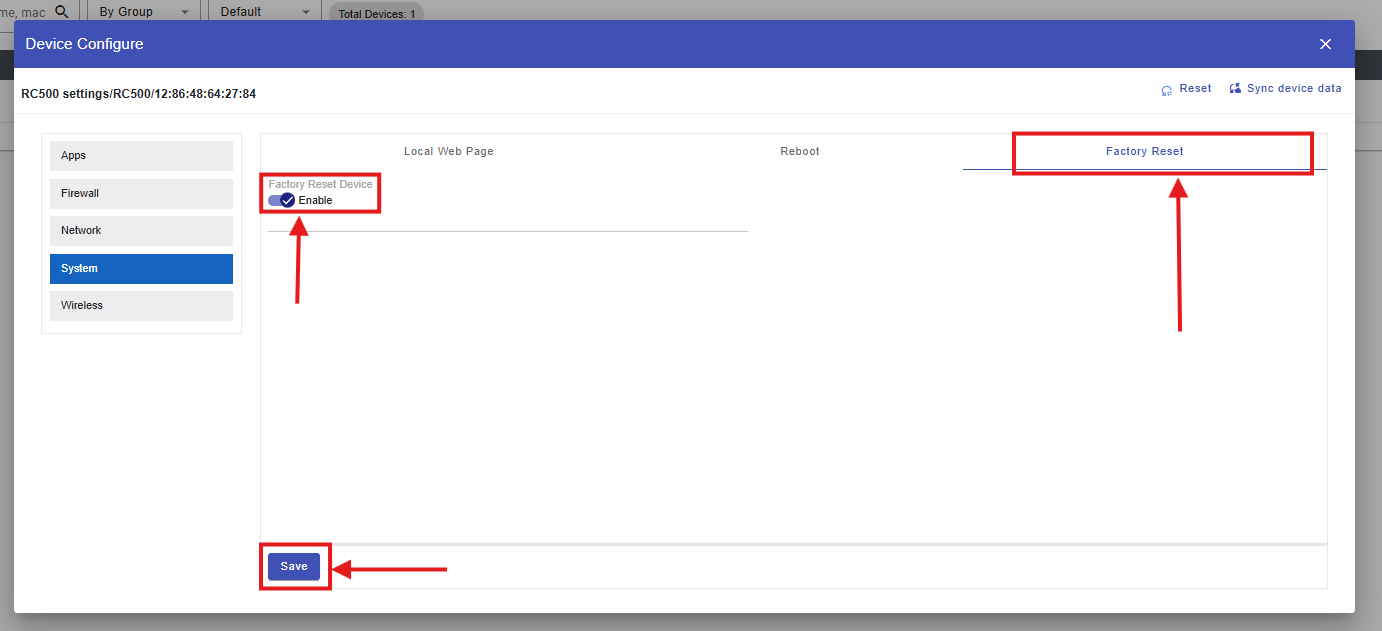This screenshot has width=1382, height=631.
Task: Click the Sync device data icon
Action: click(x=1235, y=89)
